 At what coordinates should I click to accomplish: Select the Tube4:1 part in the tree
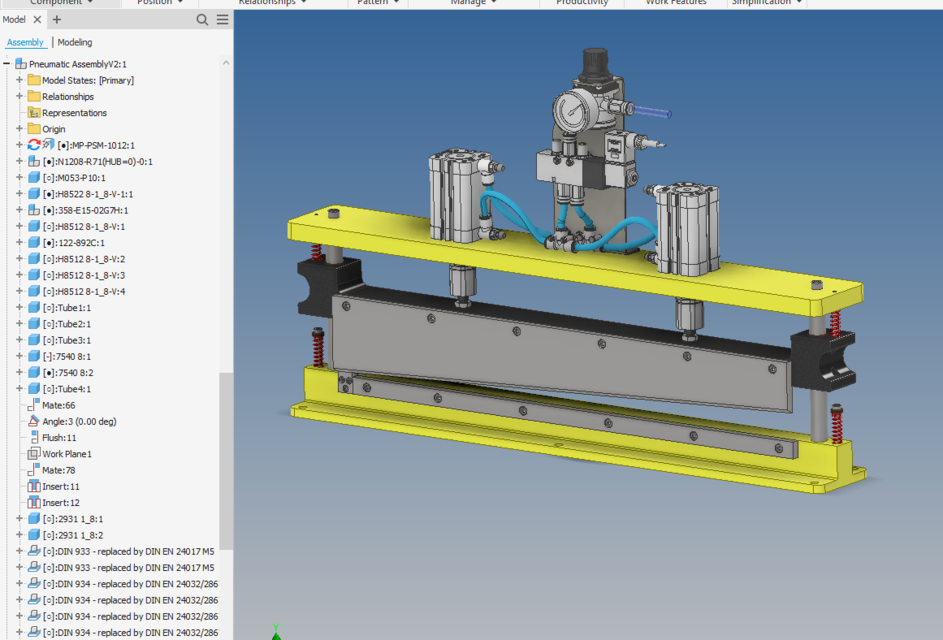click(x=67, y=389)
